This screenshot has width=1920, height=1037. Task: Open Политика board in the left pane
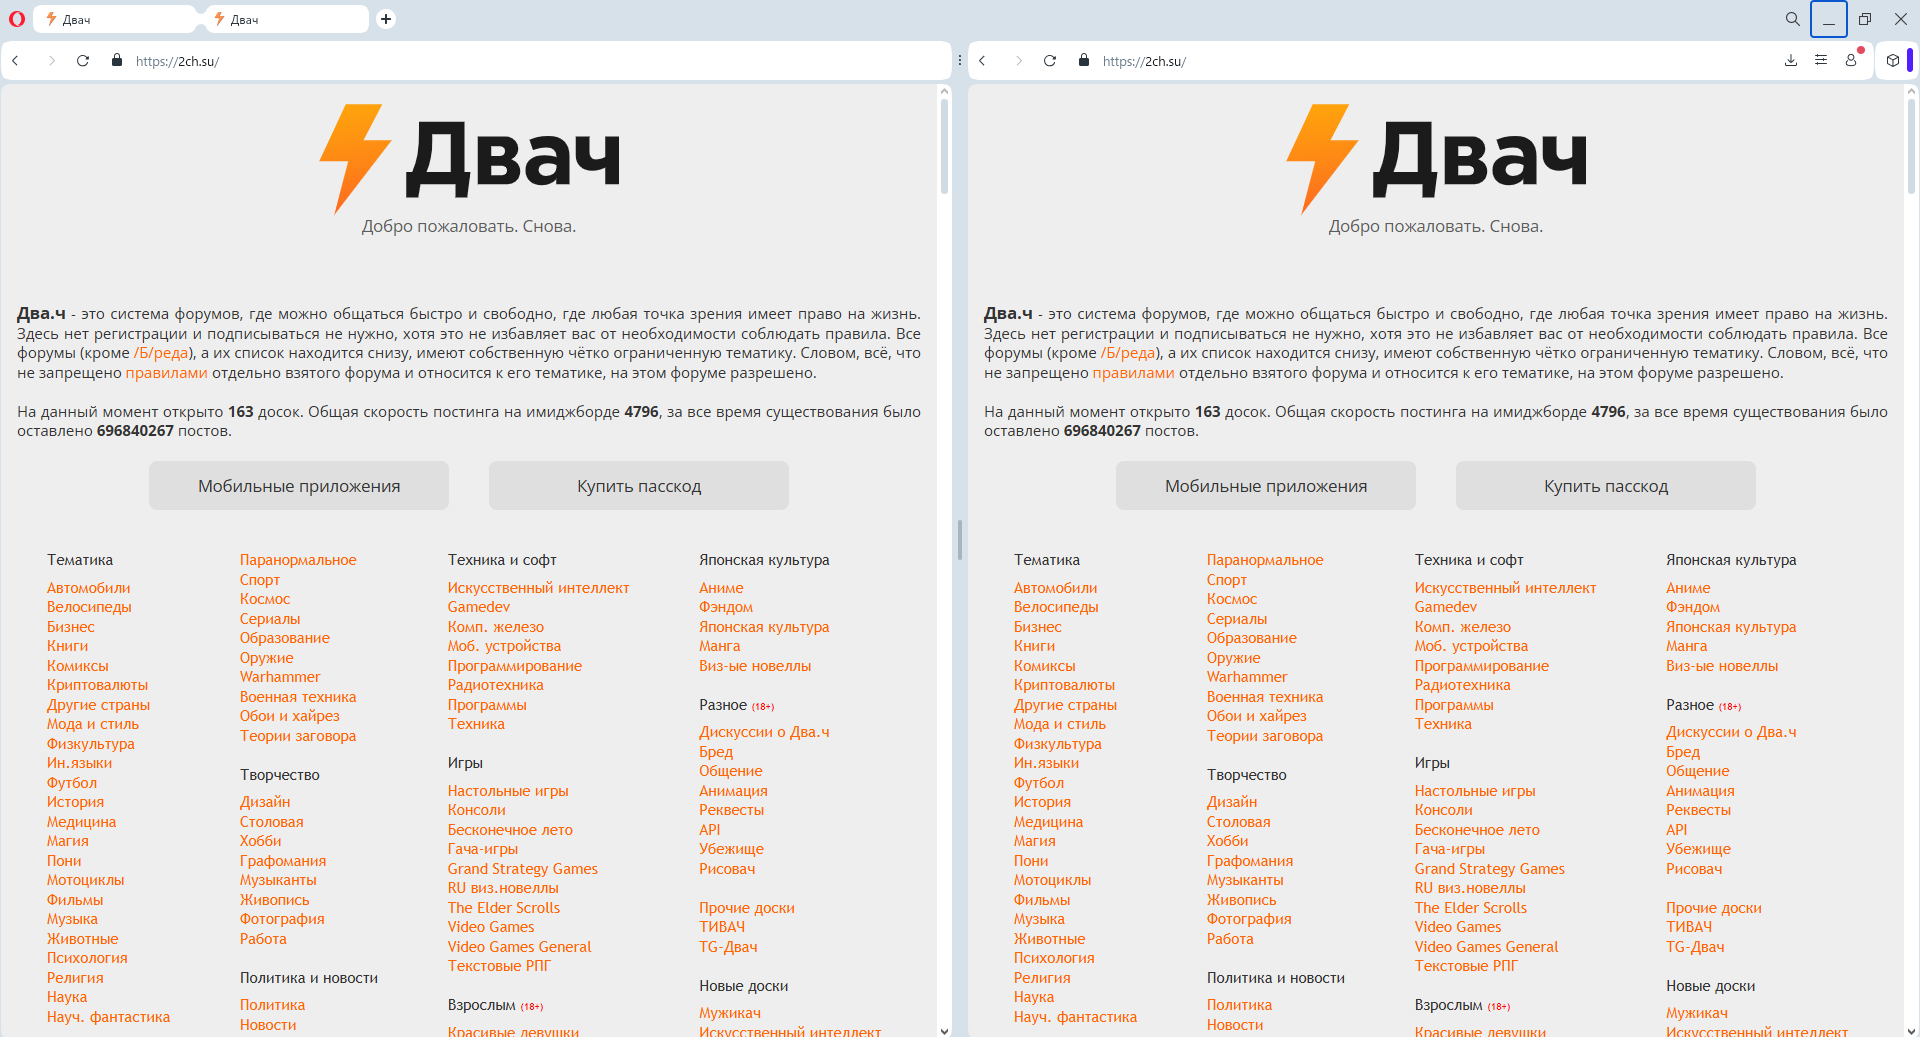coord(273,1005)
